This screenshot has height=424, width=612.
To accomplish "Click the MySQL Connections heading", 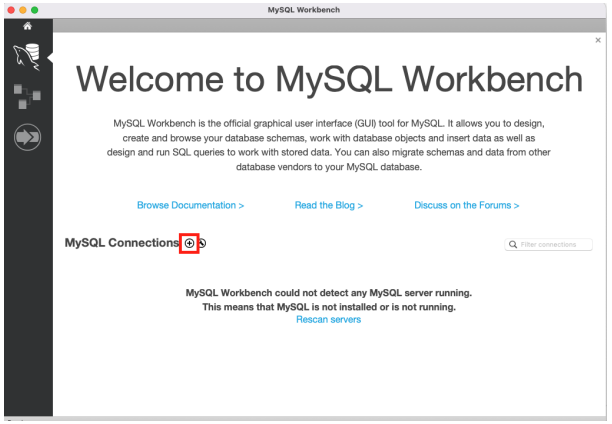I will click(122, 243).
